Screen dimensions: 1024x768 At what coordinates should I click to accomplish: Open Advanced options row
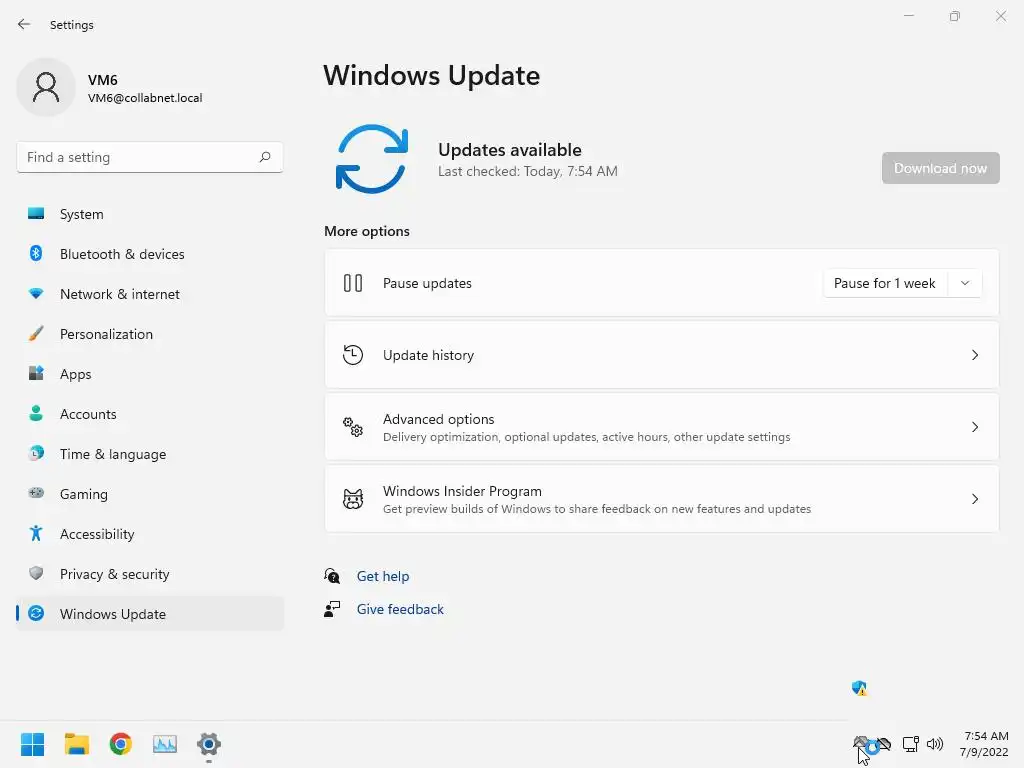tap(662, 427)
